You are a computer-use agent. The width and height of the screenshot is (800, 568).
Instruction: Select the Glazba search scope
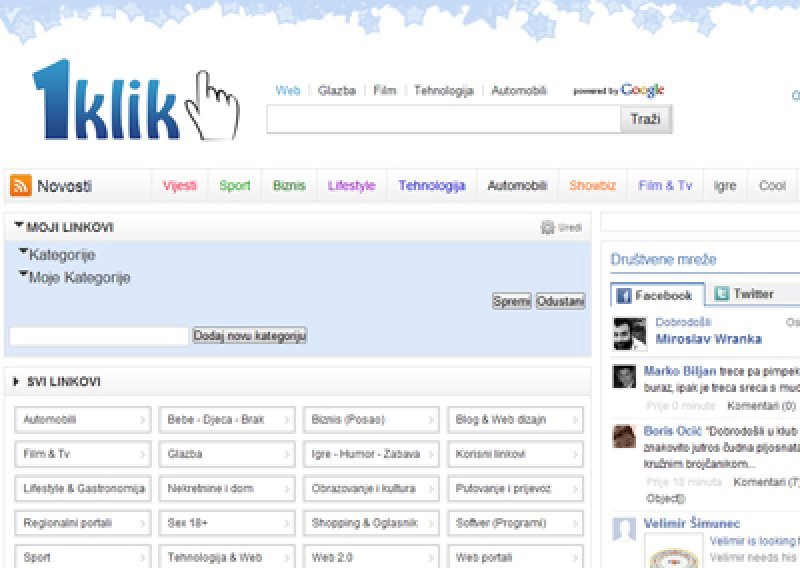click(337, 91)
